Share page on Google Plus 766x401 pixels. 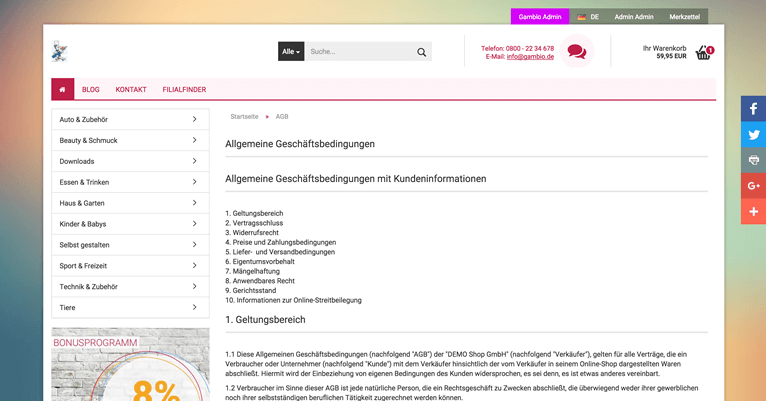point(753,186)
